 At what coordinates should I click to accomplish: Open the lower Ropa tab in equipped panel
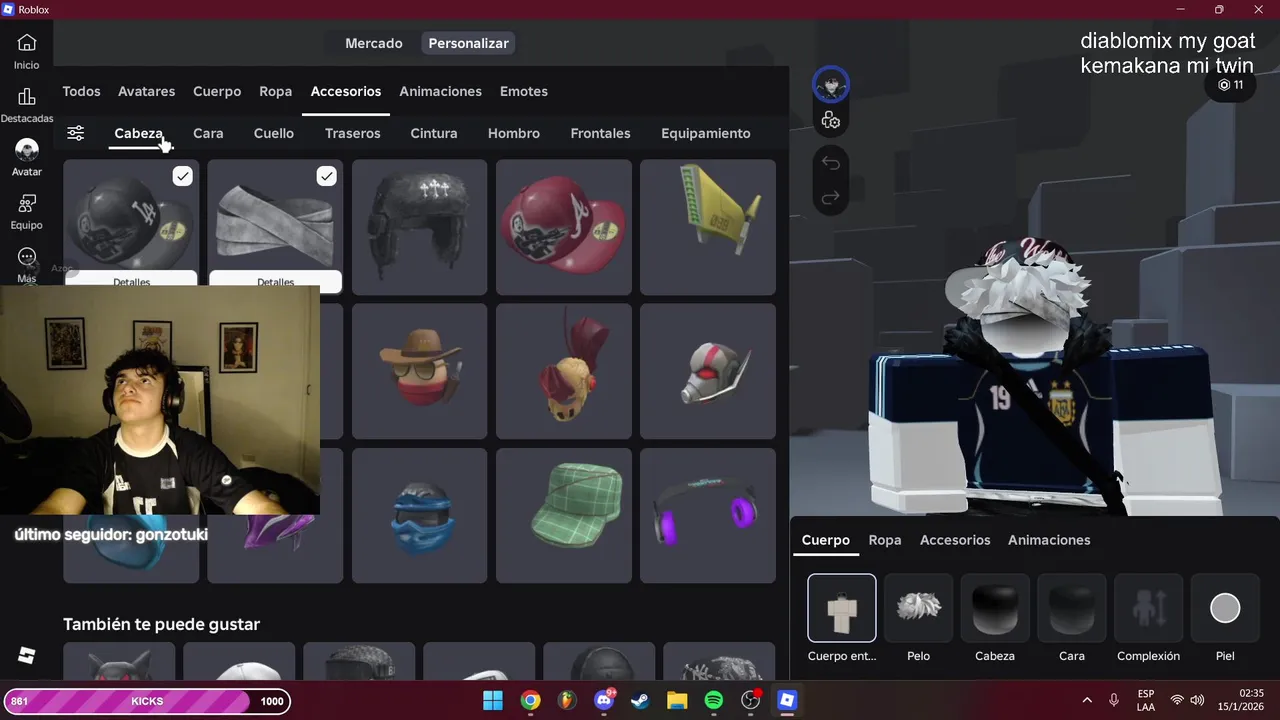pyautogui.click(x=885, y=540)
